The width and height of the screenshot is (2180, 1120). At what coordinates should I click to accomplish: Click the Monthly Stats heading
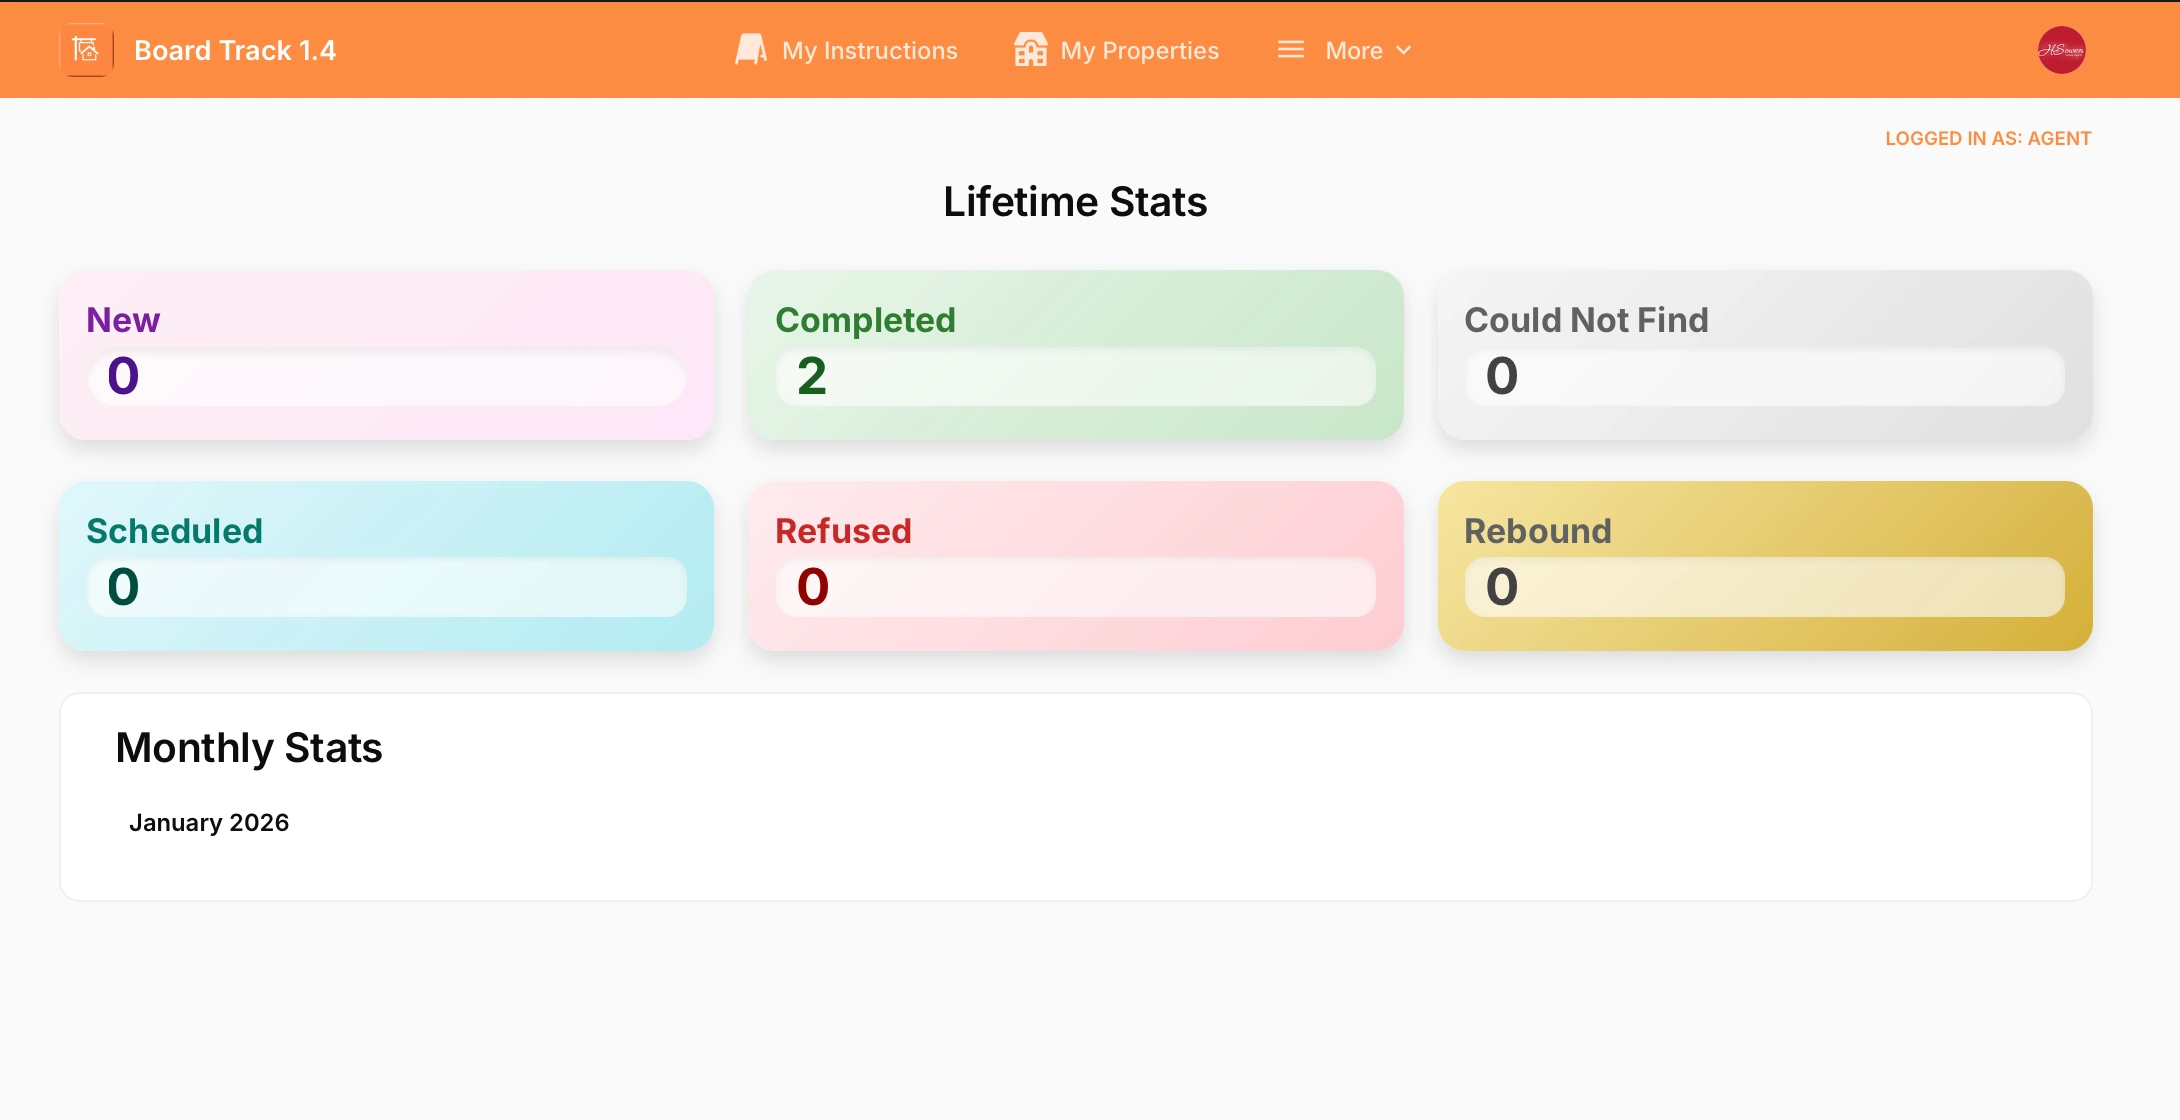pos(249,748)
